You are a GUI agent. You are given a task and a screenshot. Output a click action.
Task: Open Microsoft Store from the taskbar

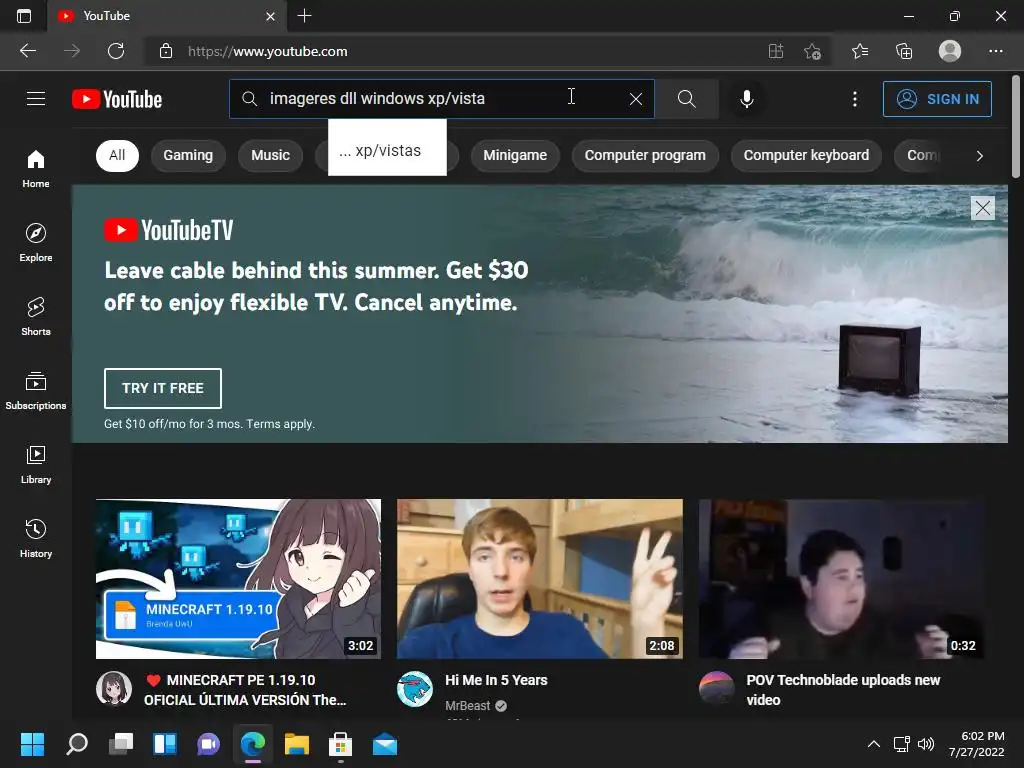point(340,744)
